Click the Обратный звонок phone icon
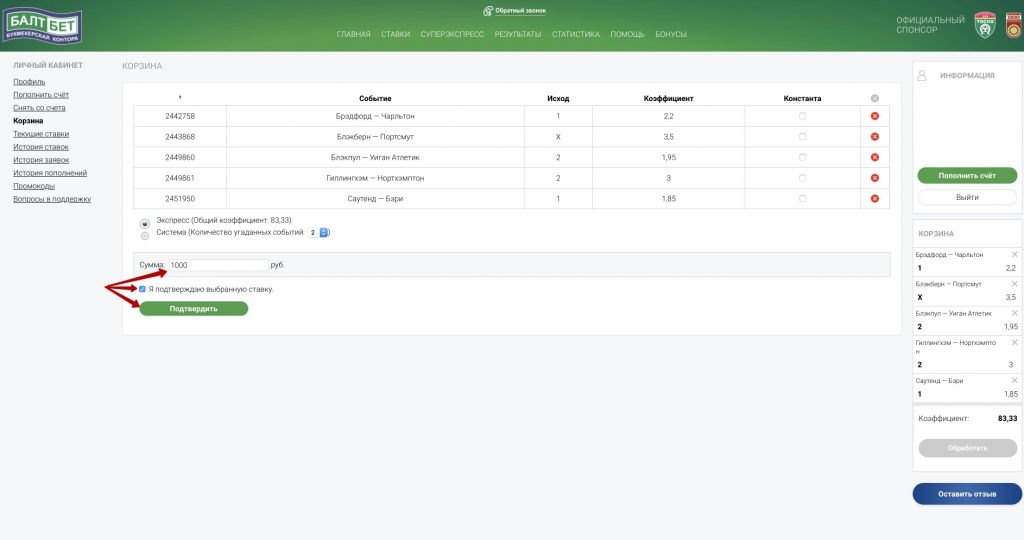The image size is (1024, 540). tap(488, 11)
